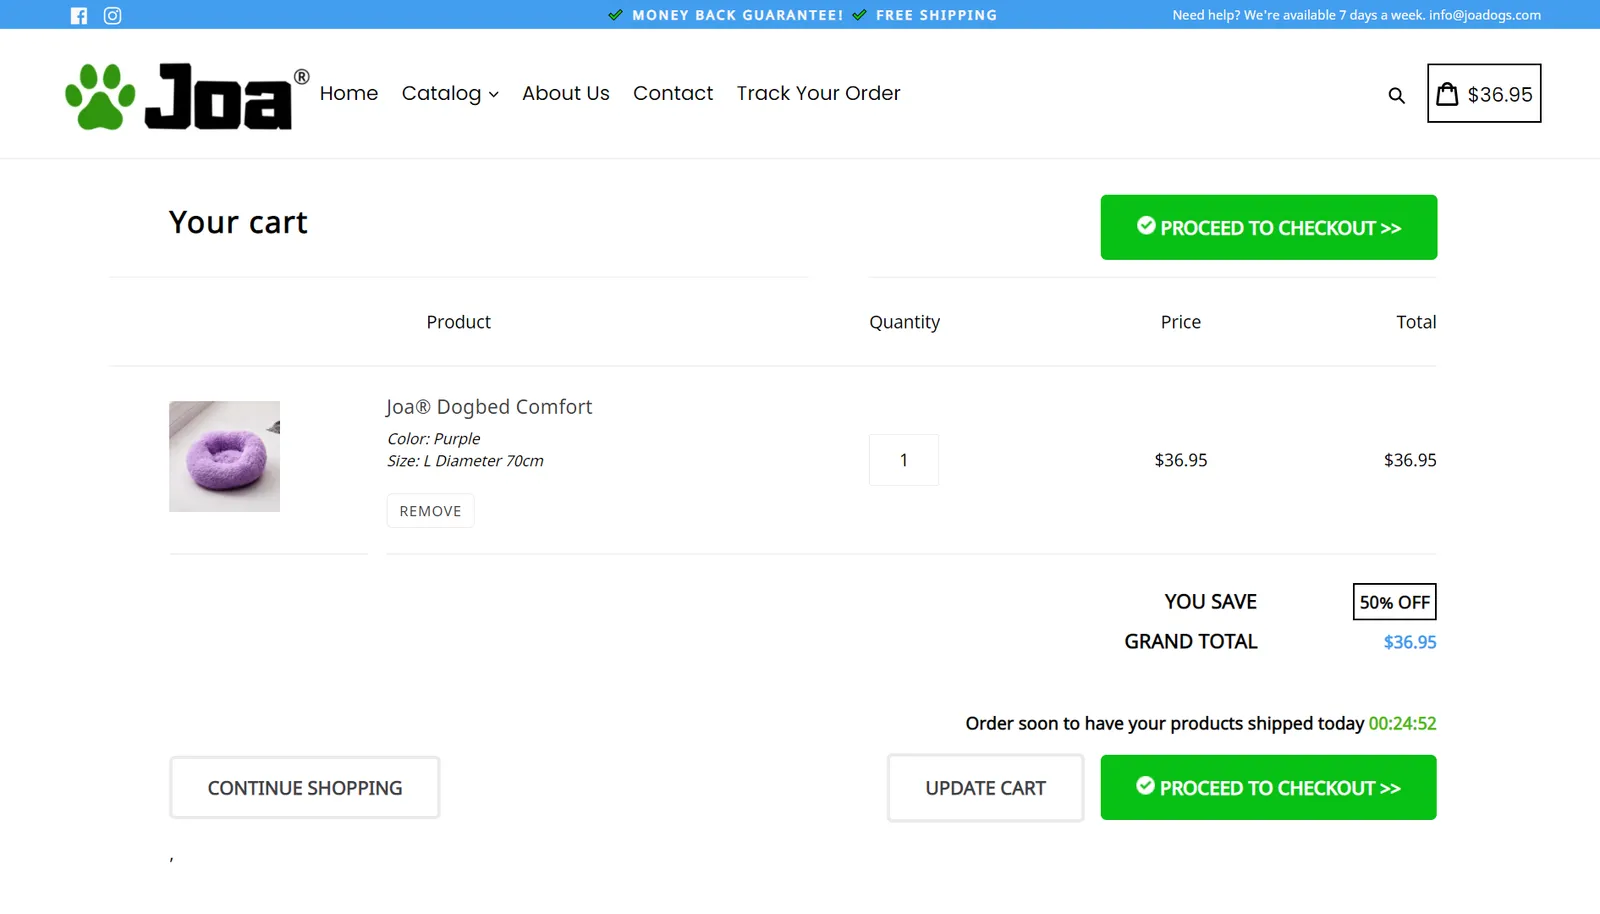This screenshot has height=914, width=1600.
Task: Open the About Us page
Action: click(x=566, y=93)
